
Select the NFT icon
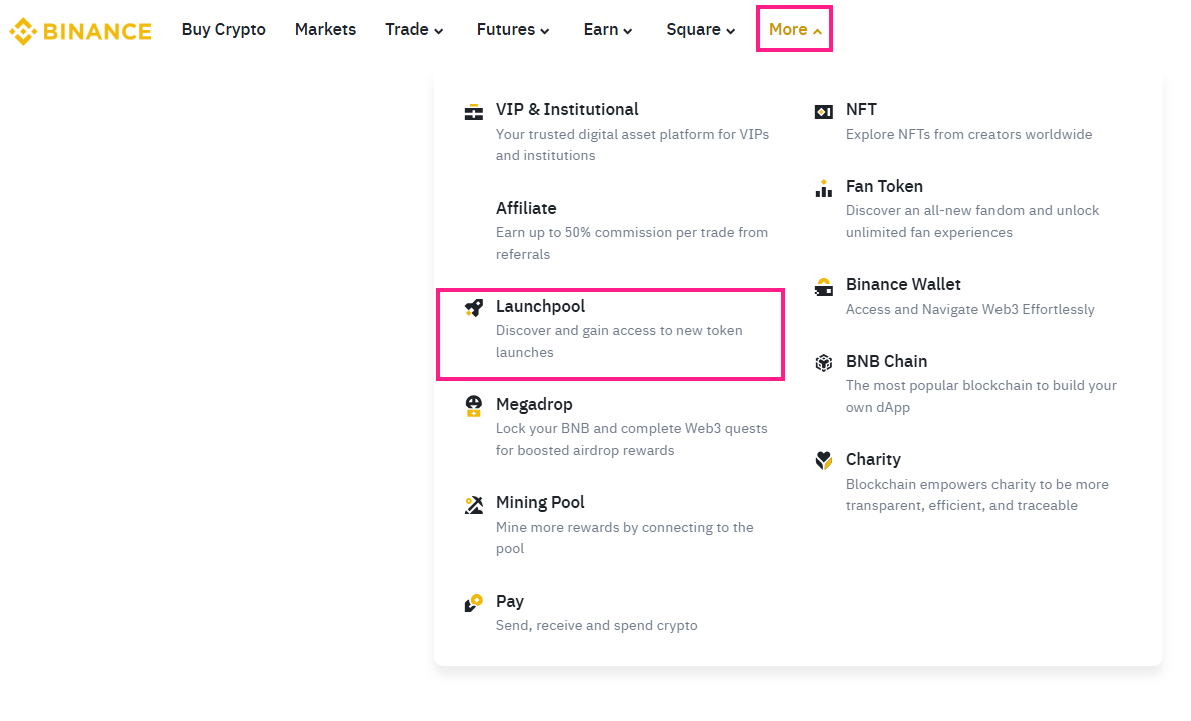tap(823, 111)
